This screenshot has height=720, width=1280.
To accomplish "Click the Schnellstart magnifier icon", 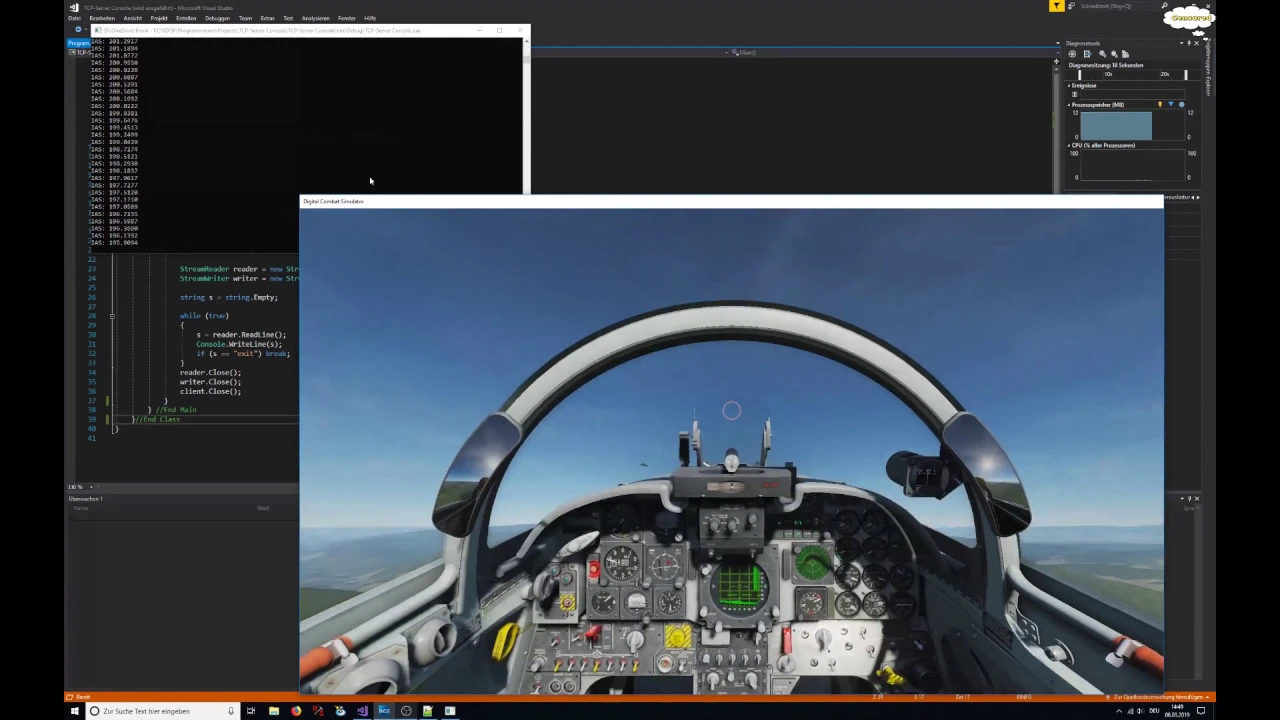I will pyautogui.click(x=1165, y=6).
